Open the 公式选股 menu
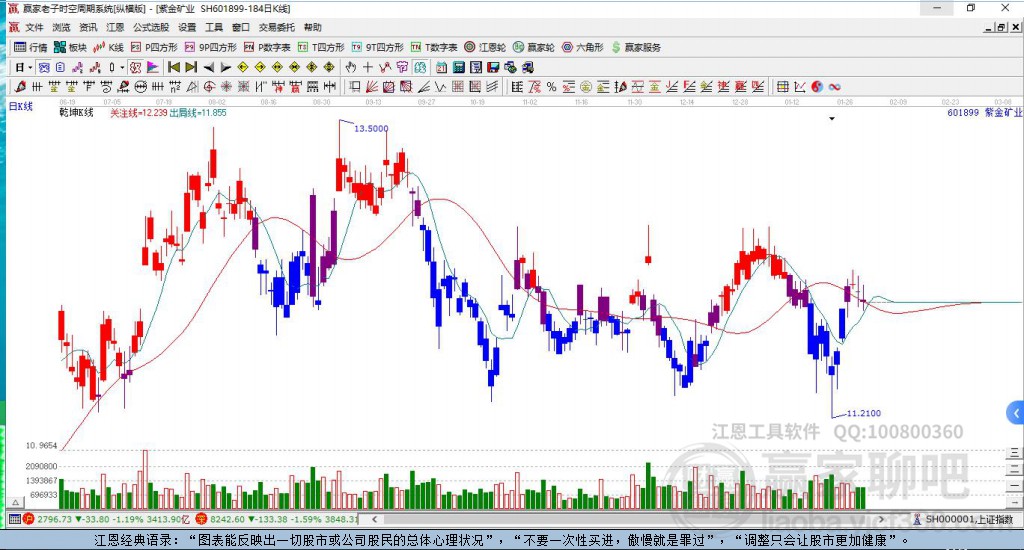1024x550 pixels. point(151,27)
